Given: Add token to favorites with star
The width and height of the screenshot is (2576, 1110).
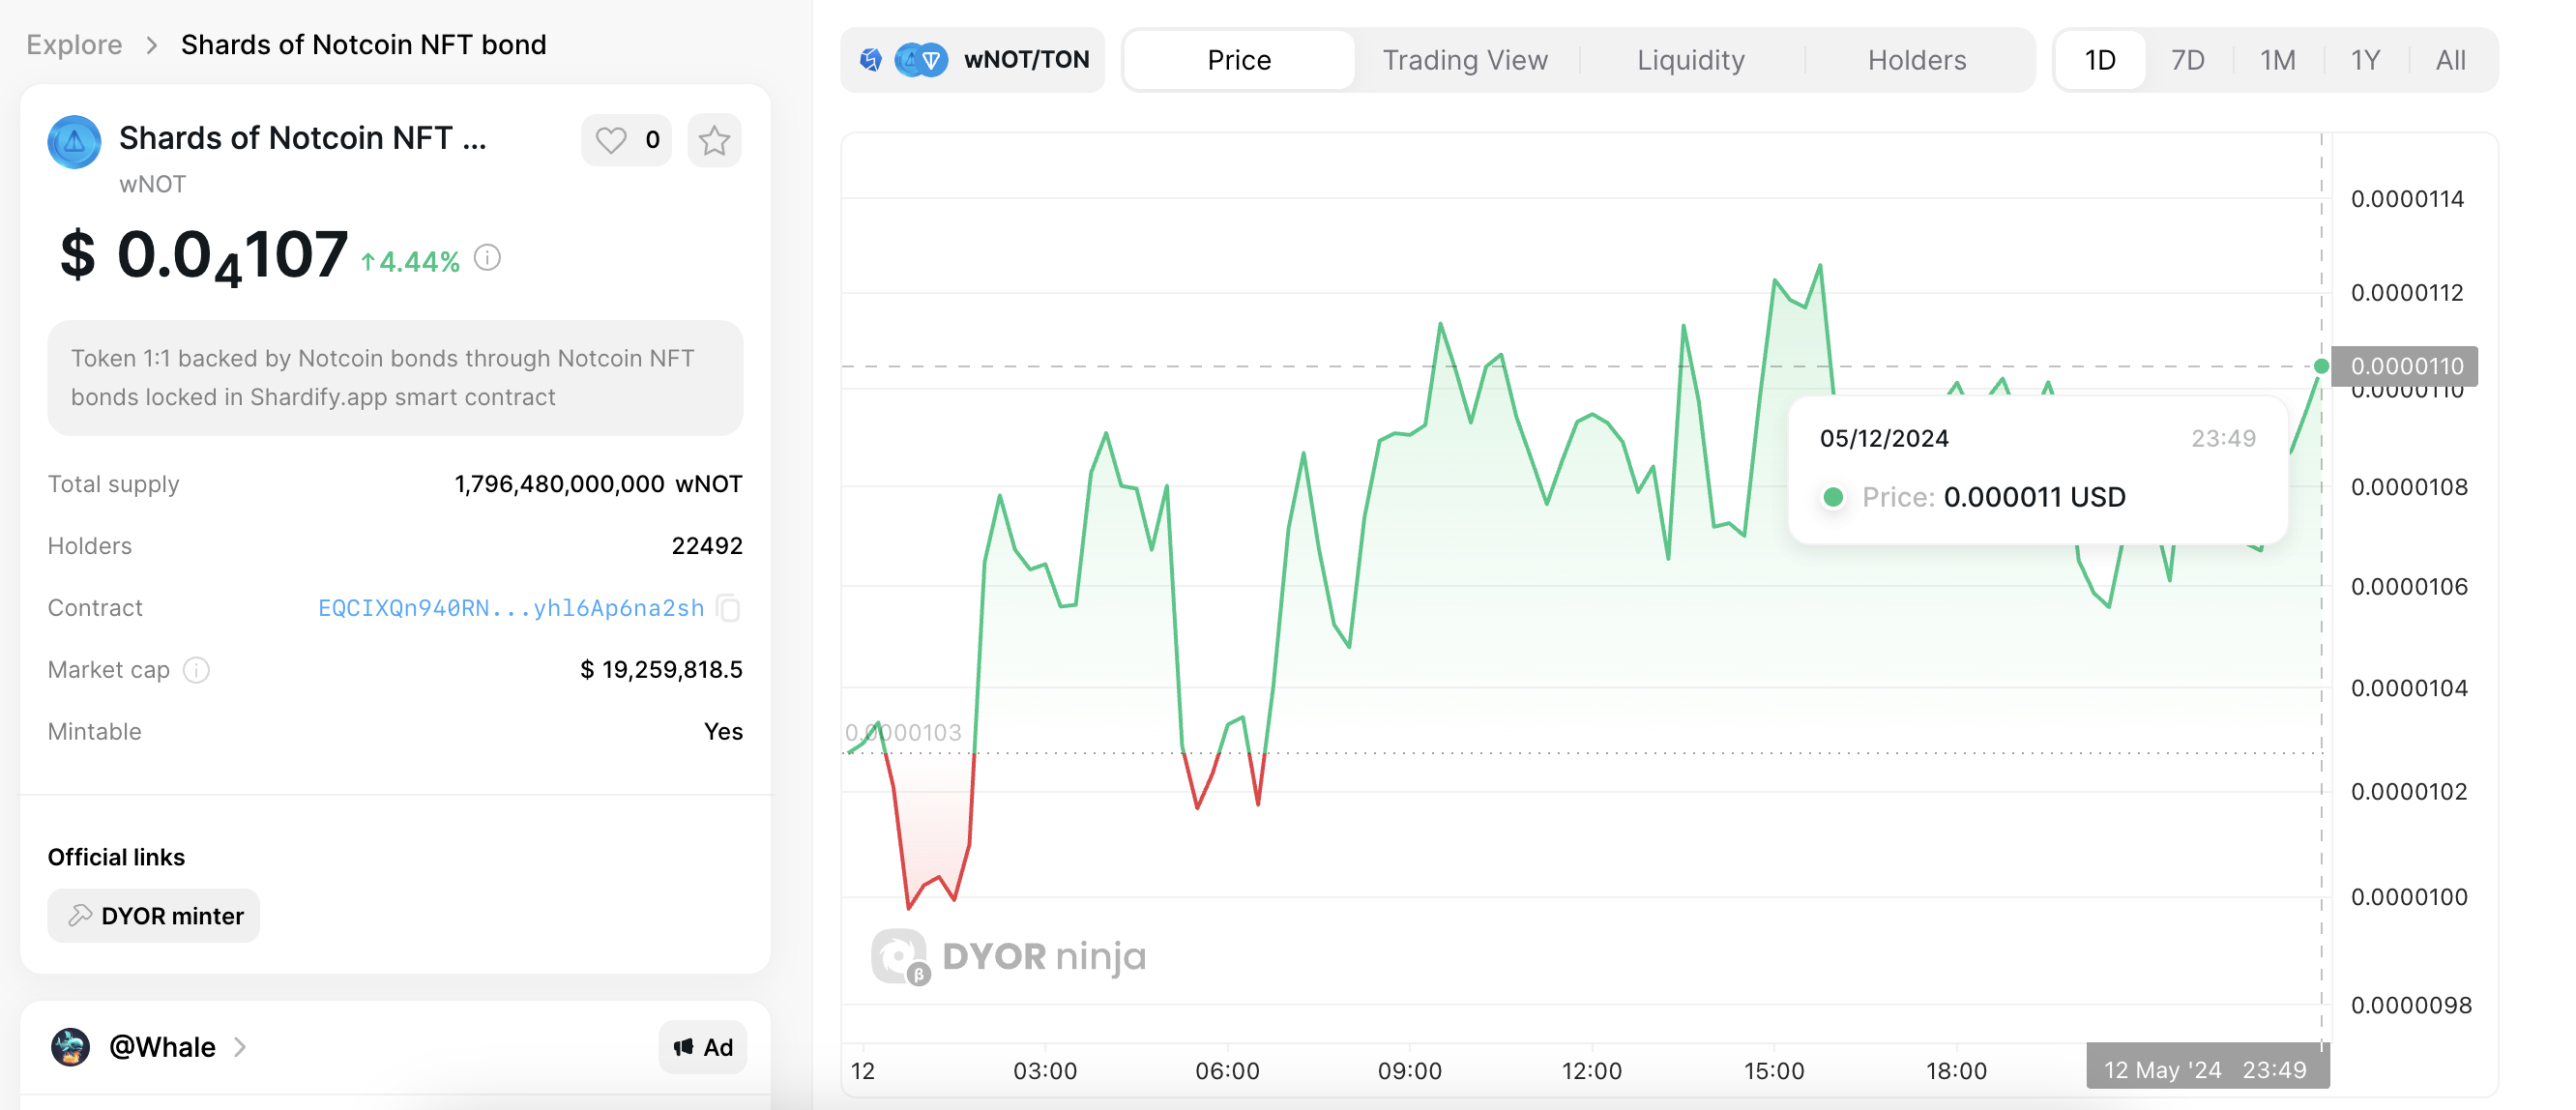Looking at the screenshot, I should [x=714, y=140].
